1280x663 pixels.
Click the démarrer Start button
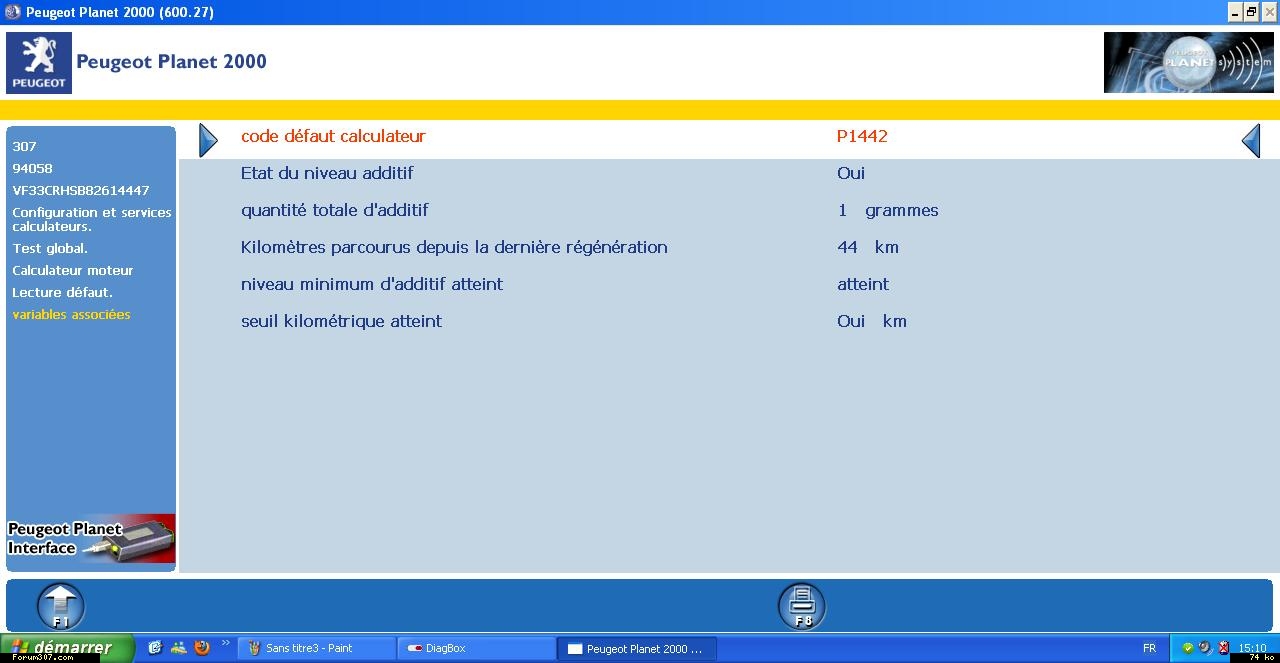click(66, 648)
